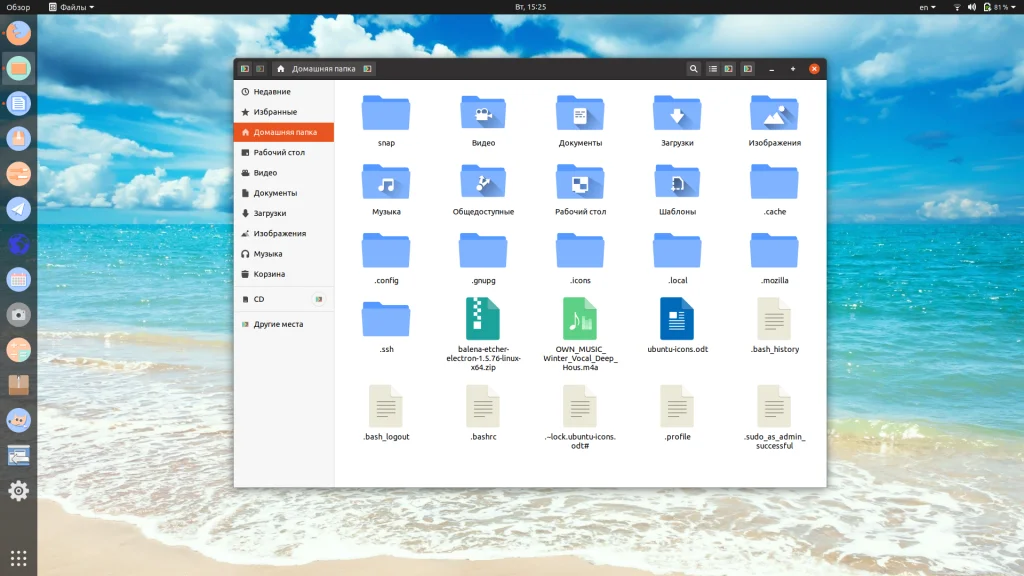Open Недавние in the sidebar
1024x576 pixels.
click(271, 92)
